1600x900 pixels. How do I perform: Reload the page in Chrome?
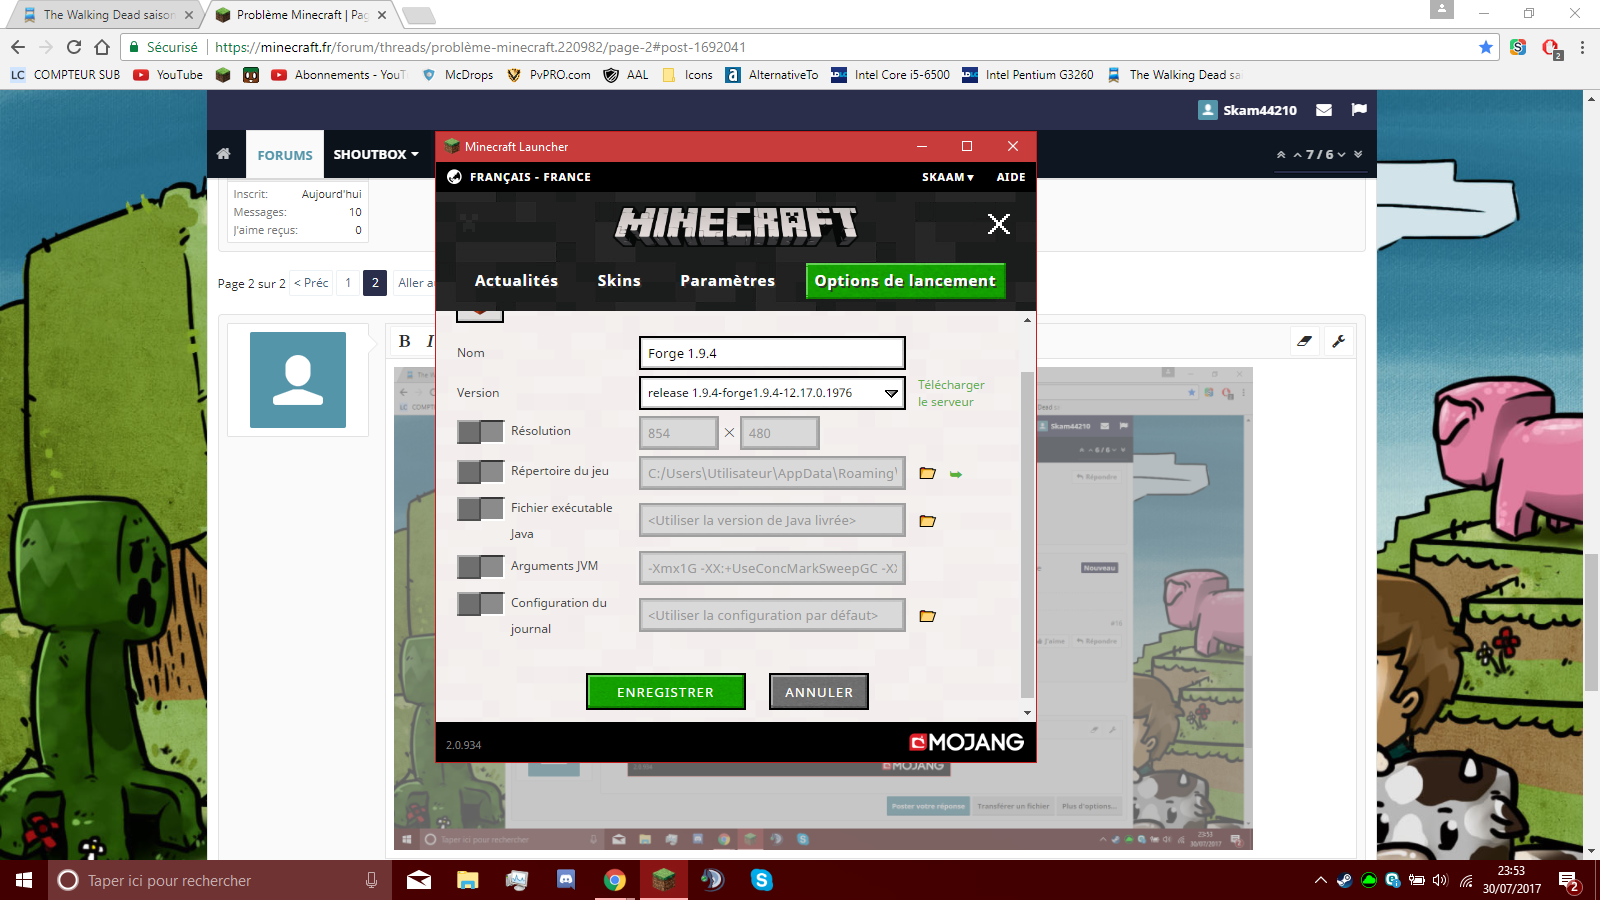[74, 47]
